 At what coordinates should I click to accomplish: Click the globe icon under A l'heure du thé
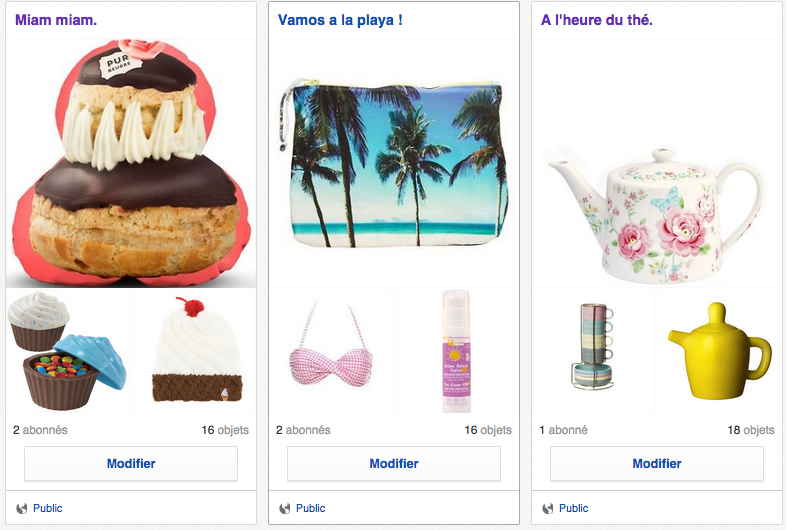coord(548,508)
